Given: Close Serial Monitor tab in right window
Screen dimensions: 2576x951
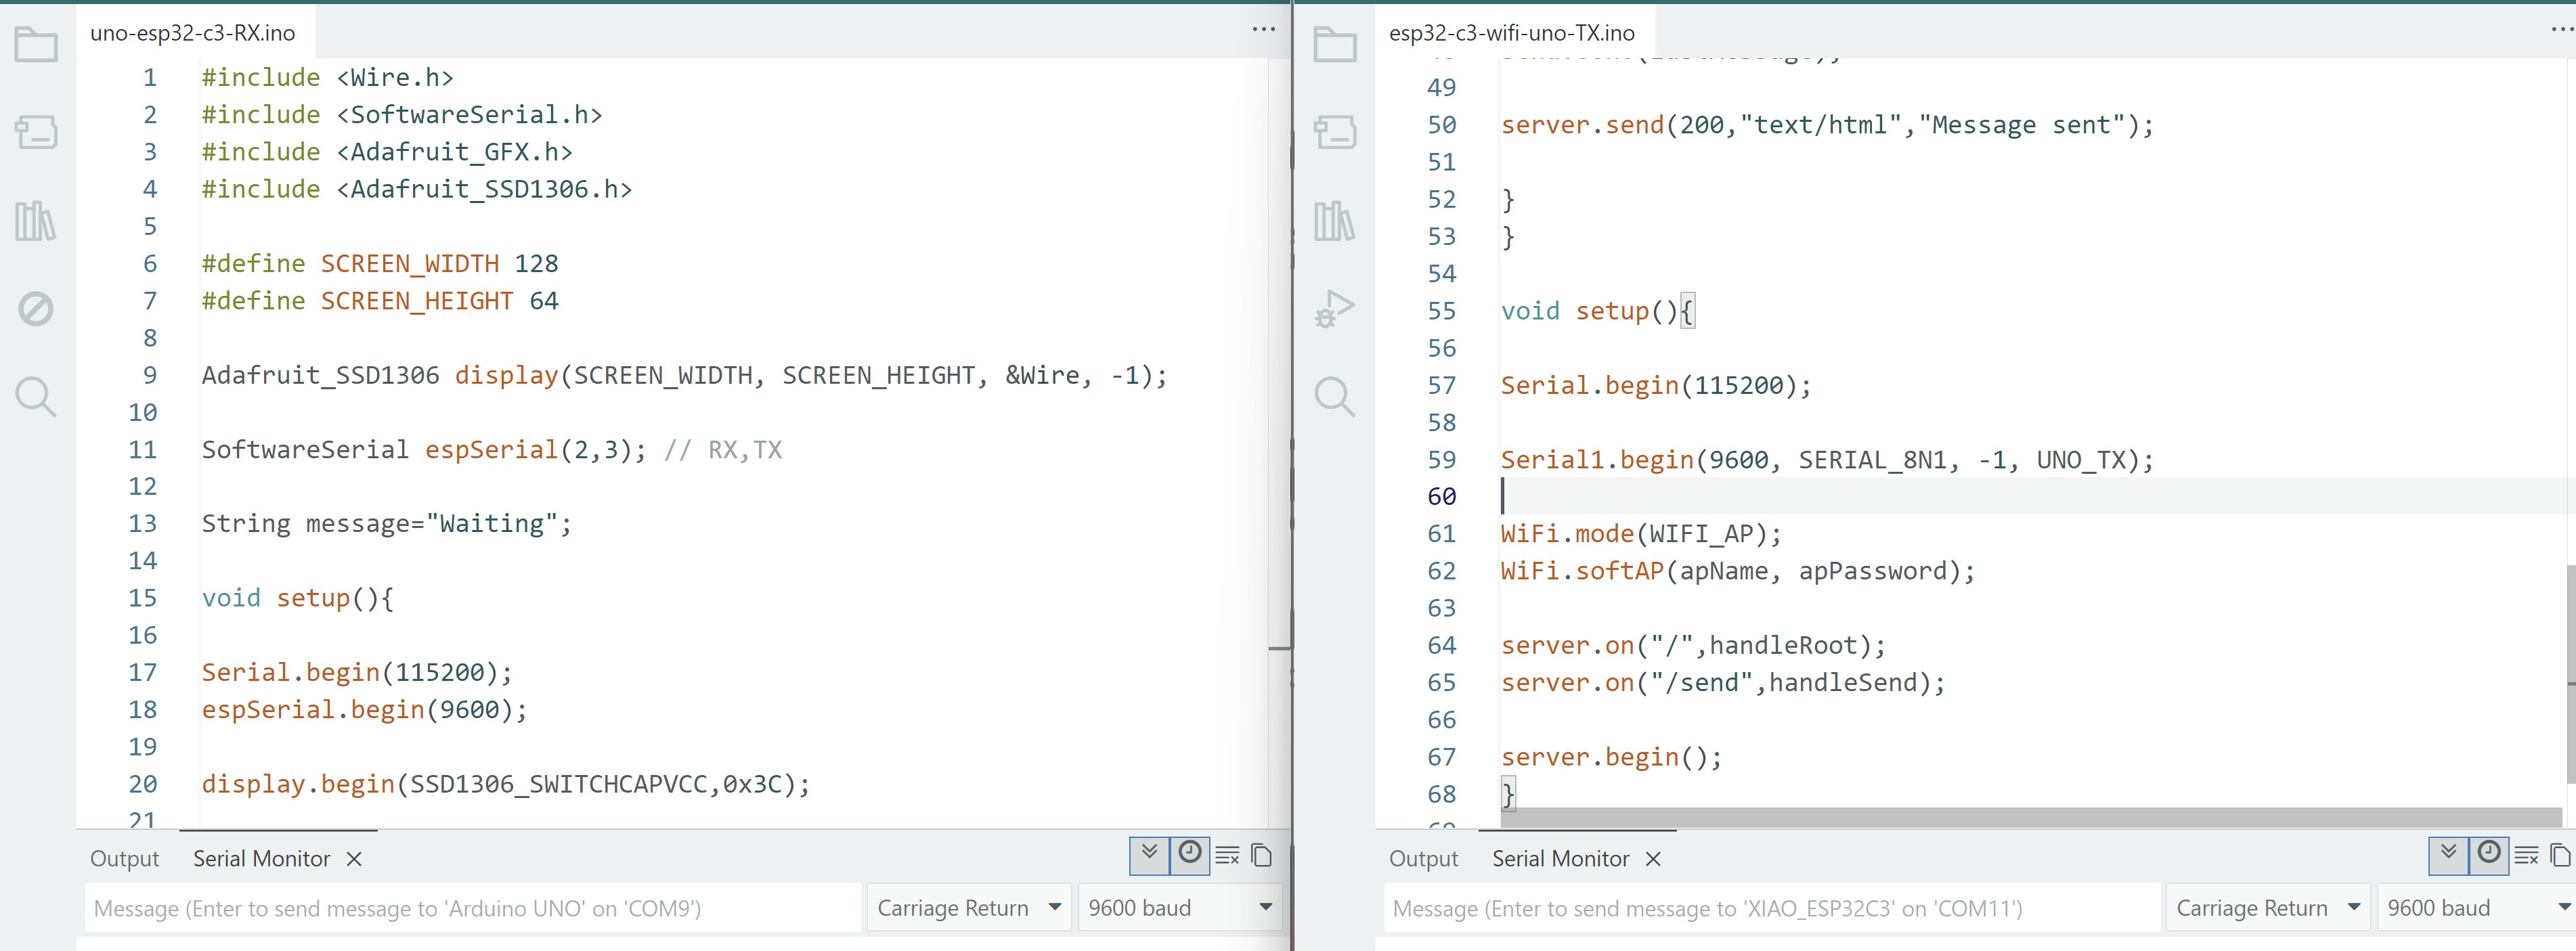Looking at the screenshot, I should coord(1653,859).
